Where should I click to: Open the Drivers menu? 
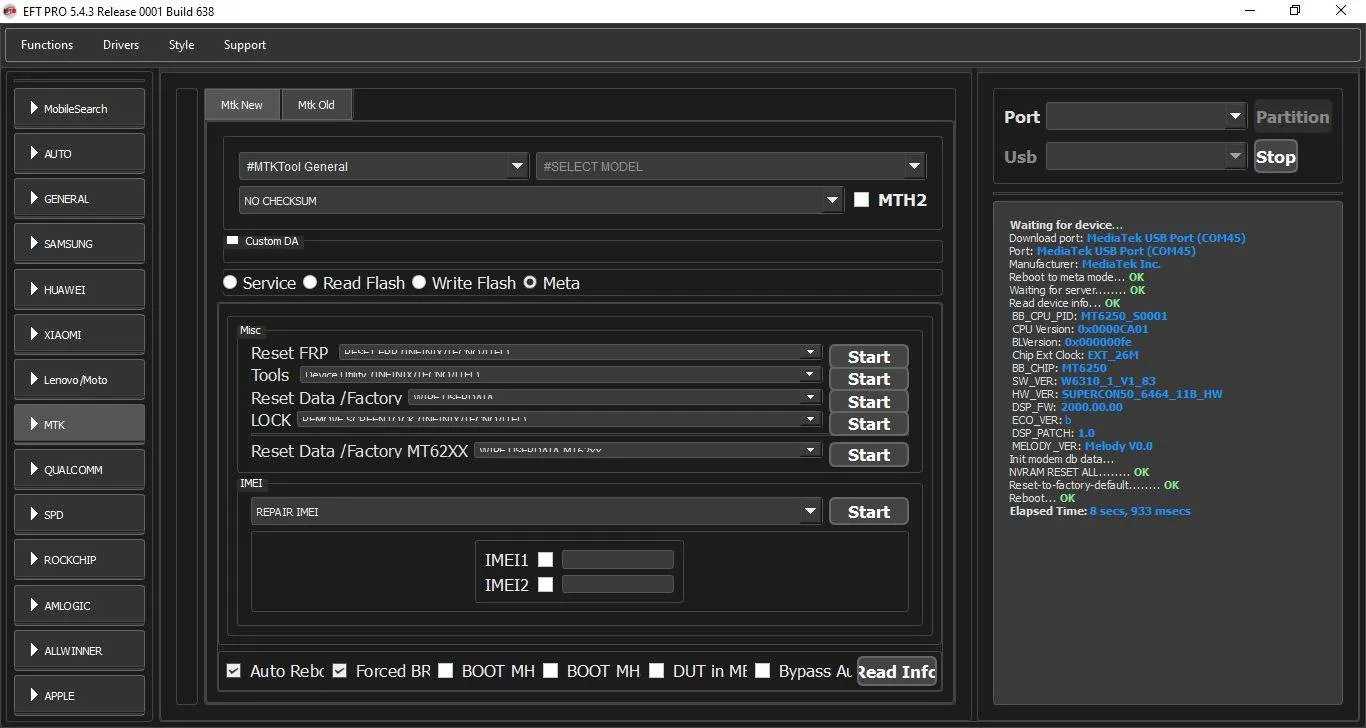tap(121, 45)
